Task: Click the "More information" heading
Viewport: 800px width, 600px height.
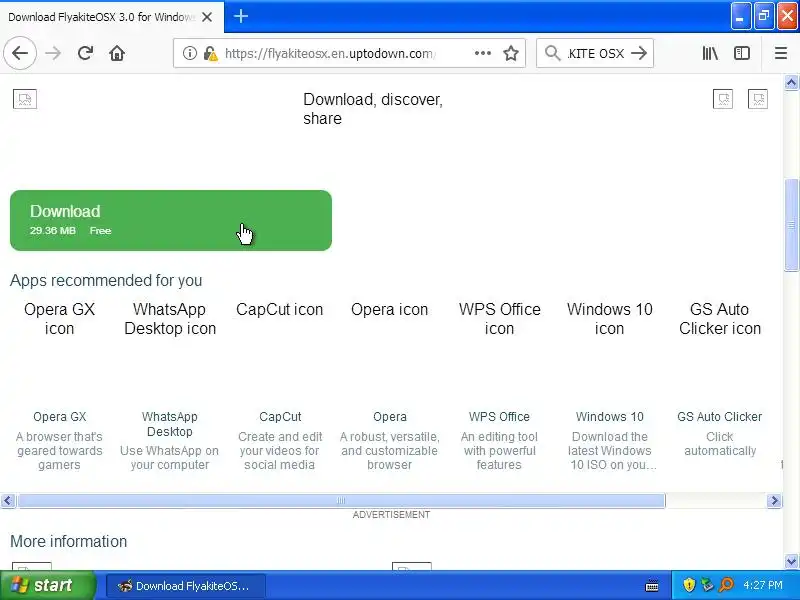Action: (68, 541)
